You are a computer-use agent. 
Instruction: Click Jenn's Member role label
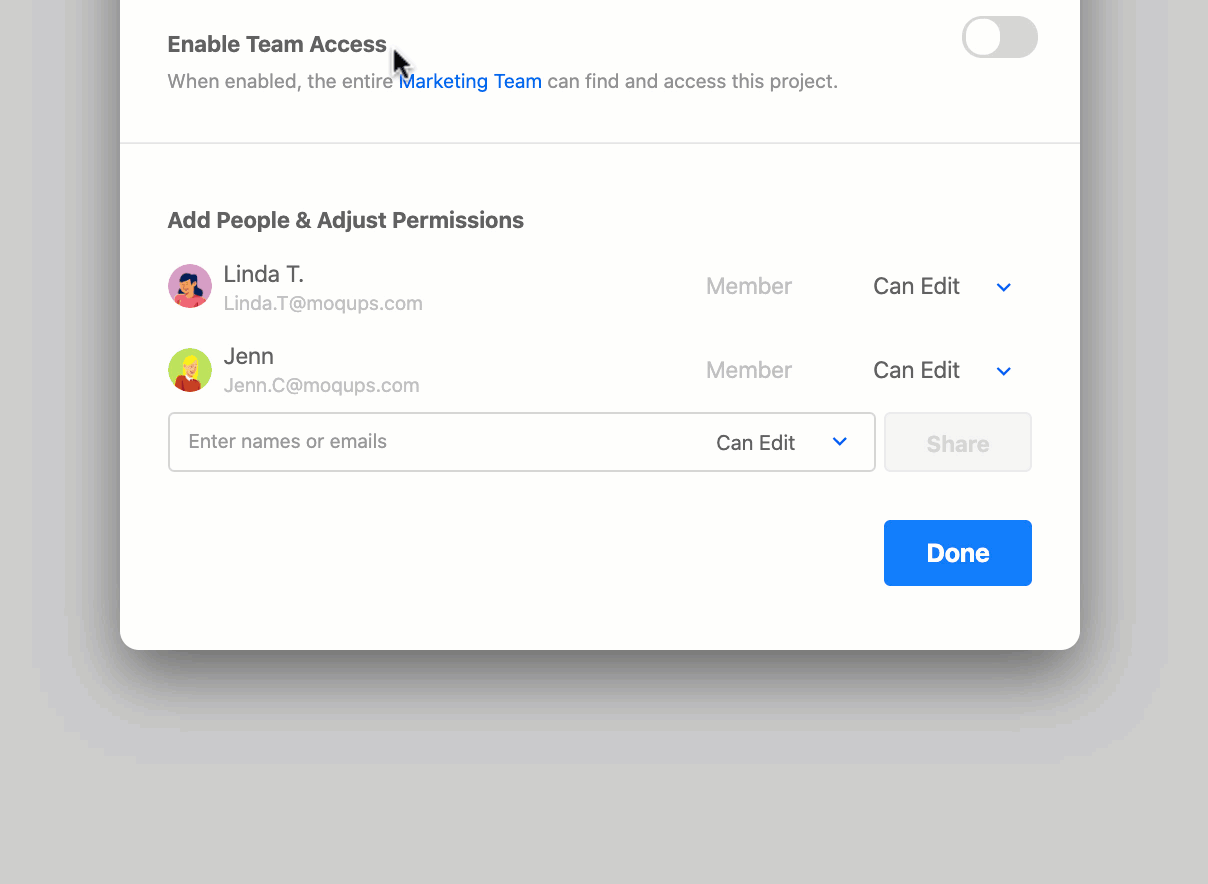point(748,370)
